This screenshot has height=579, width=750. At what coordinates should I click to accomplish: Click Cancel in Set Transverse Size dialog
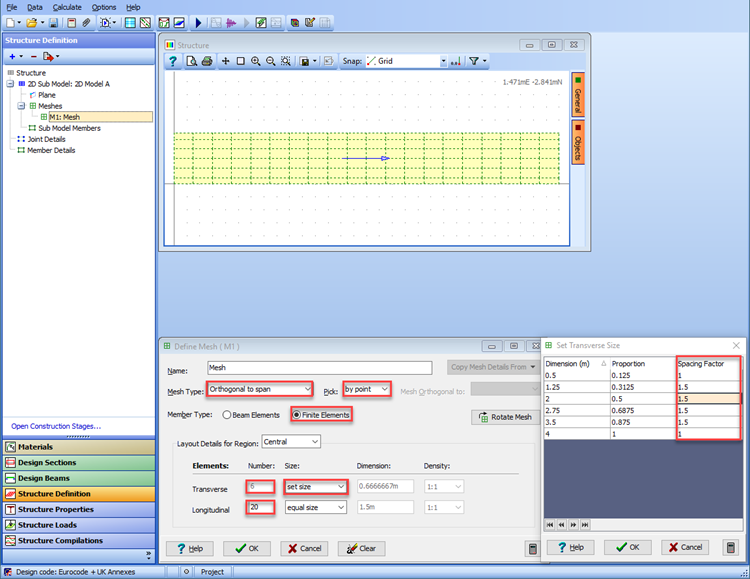coord(685,547)
